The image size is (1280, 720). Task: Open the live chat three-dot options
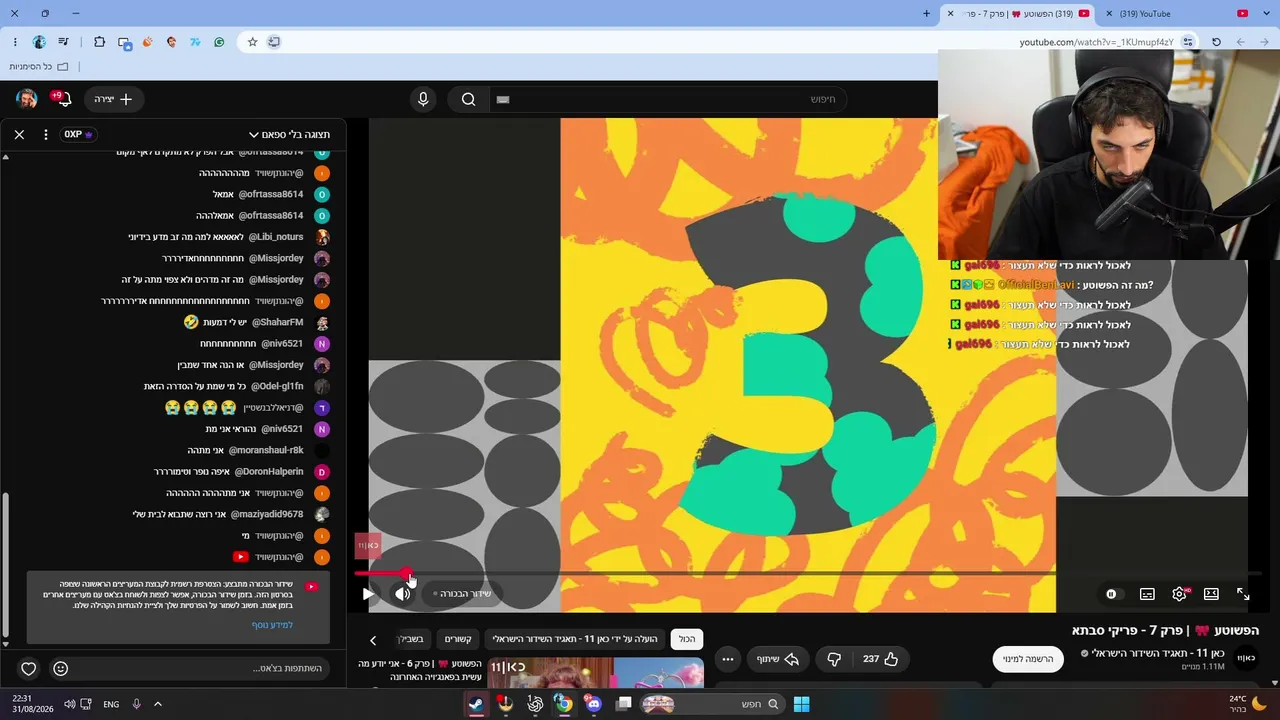coord(46,134)
